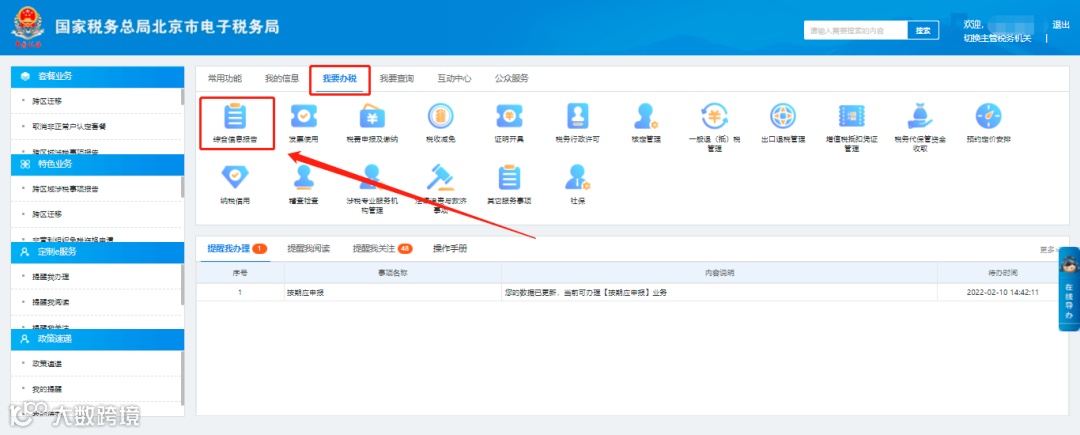This screenshot has width=1080, height=435.
Task: Click the 政策速递 section header
Action: pos(98,339)
